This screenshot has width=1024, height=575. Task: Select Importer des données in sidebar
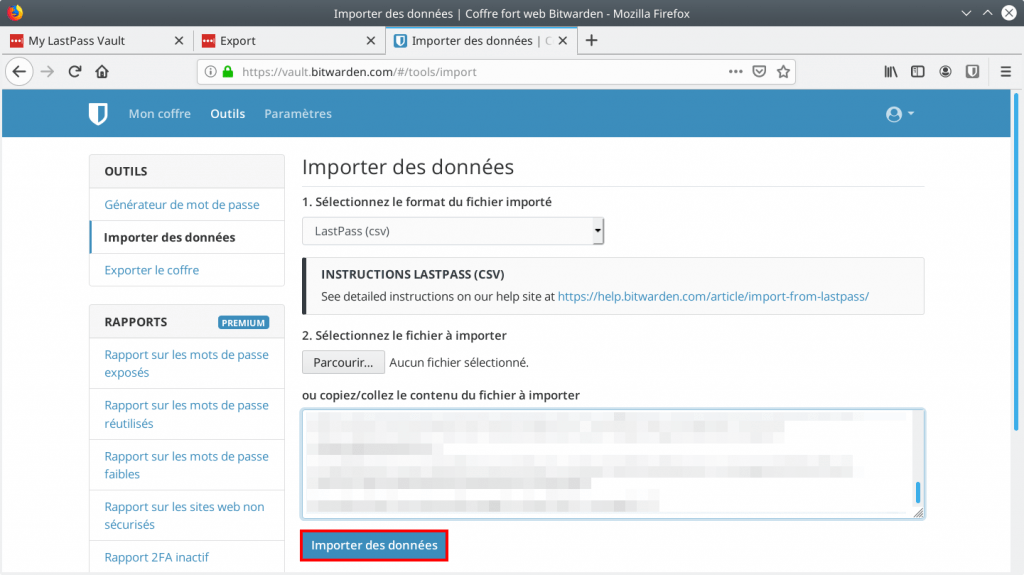coord(169,237)
